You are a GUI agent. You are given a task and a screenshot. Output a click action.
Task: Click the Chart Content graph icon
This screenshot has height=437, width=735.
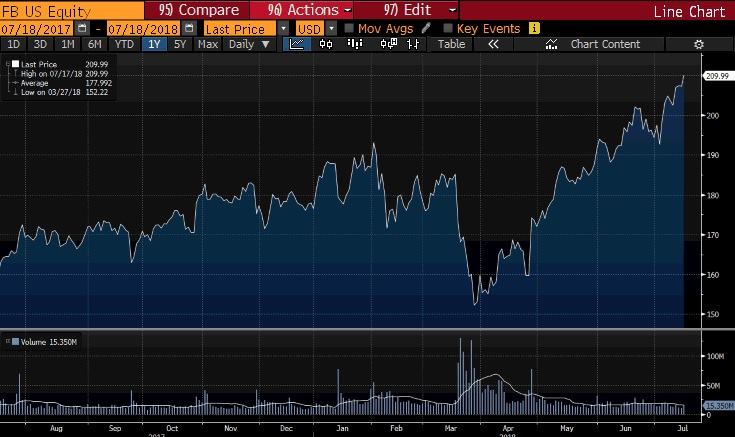click(551, 44)
